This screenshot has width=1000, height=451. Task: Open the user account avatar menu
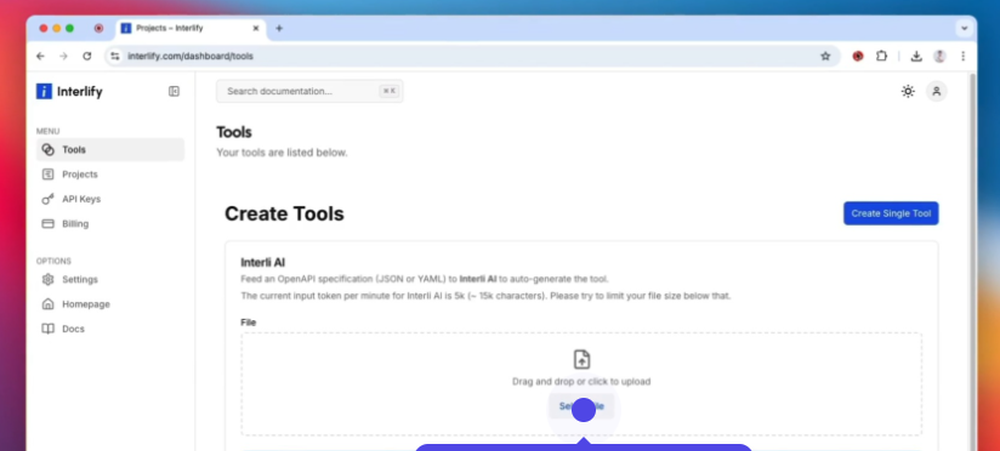tap(936, 91)
